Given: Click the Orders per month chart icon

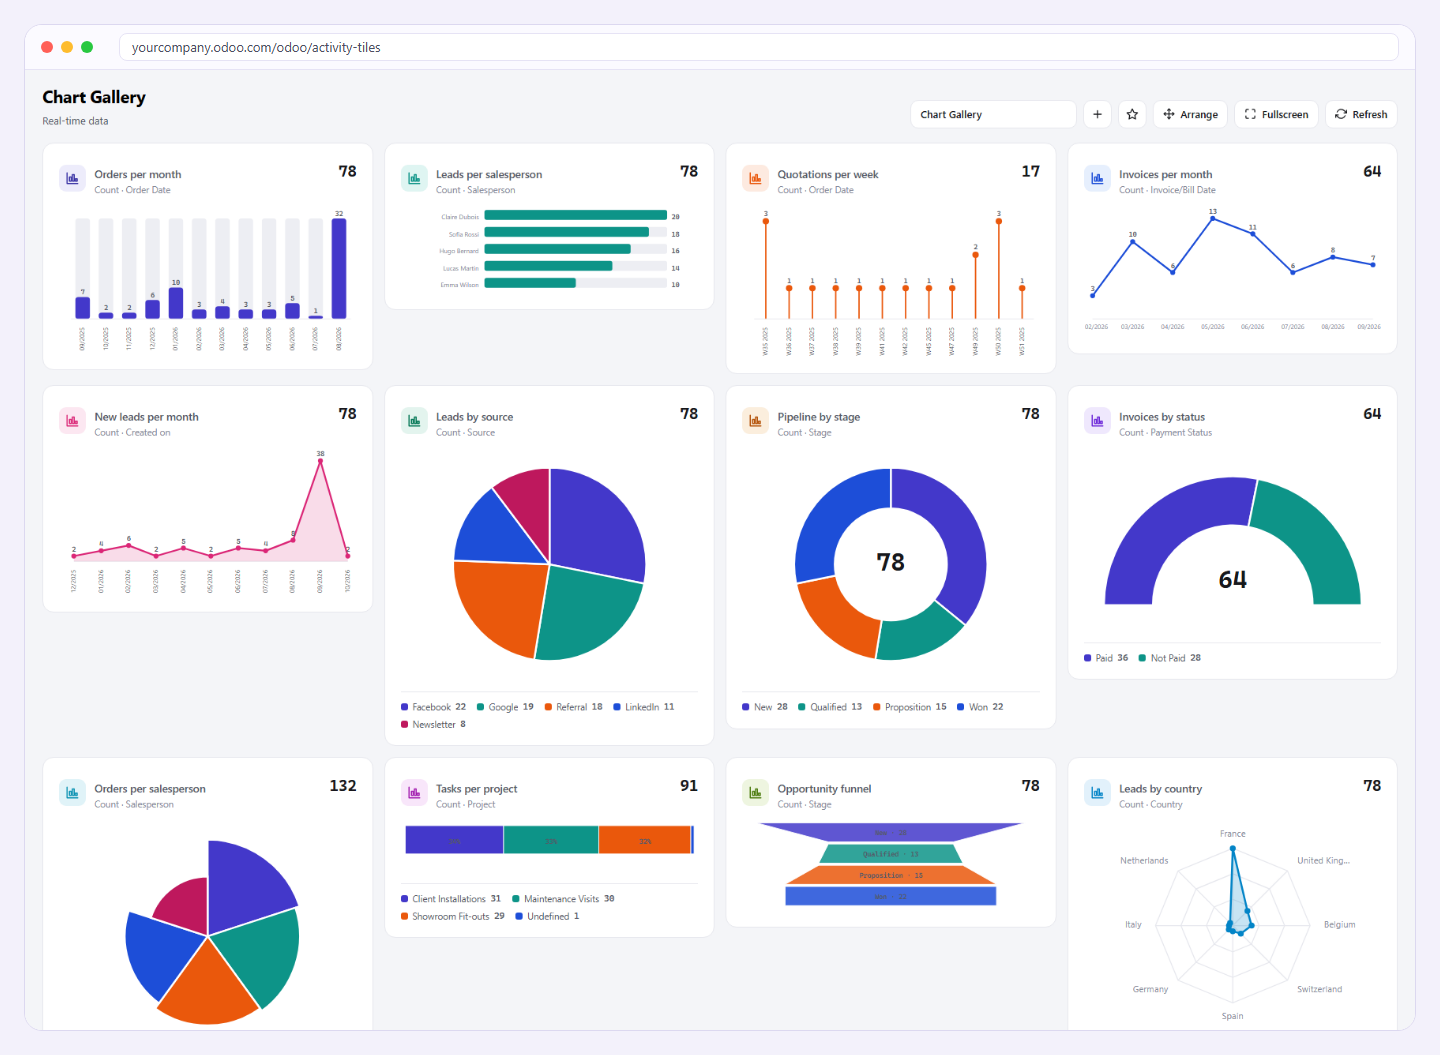Looking at the screenshot, I should [x=72, y=179].
